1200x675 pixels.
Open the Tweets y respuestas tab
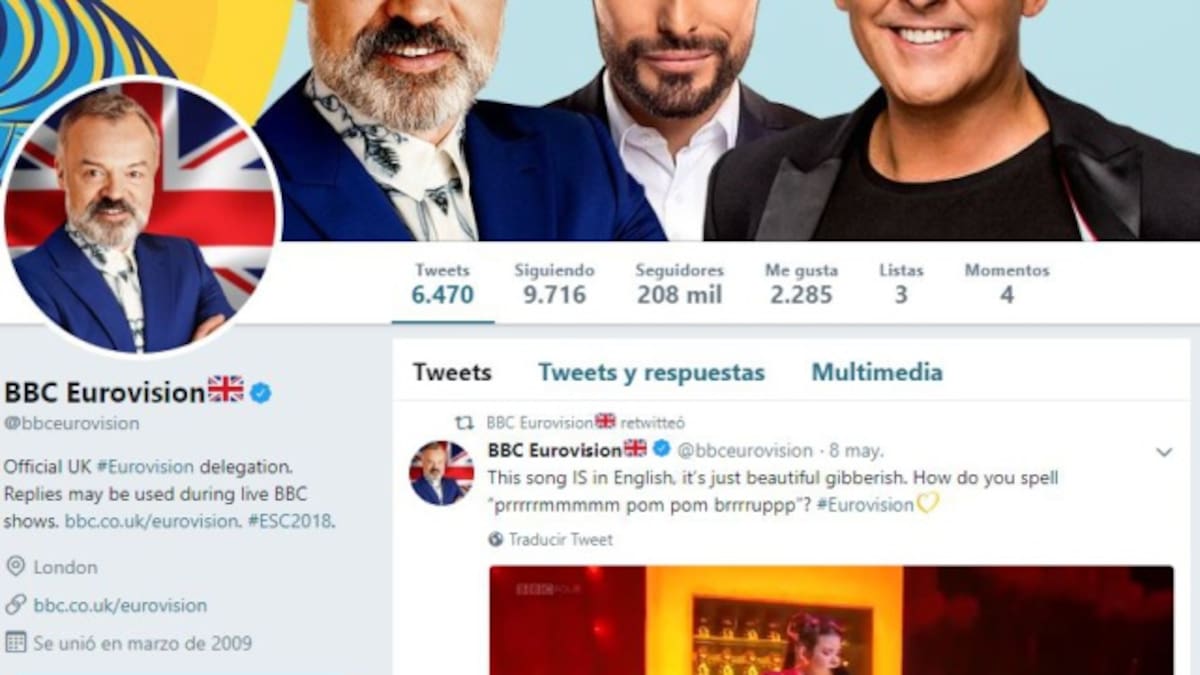pos(651,373)
